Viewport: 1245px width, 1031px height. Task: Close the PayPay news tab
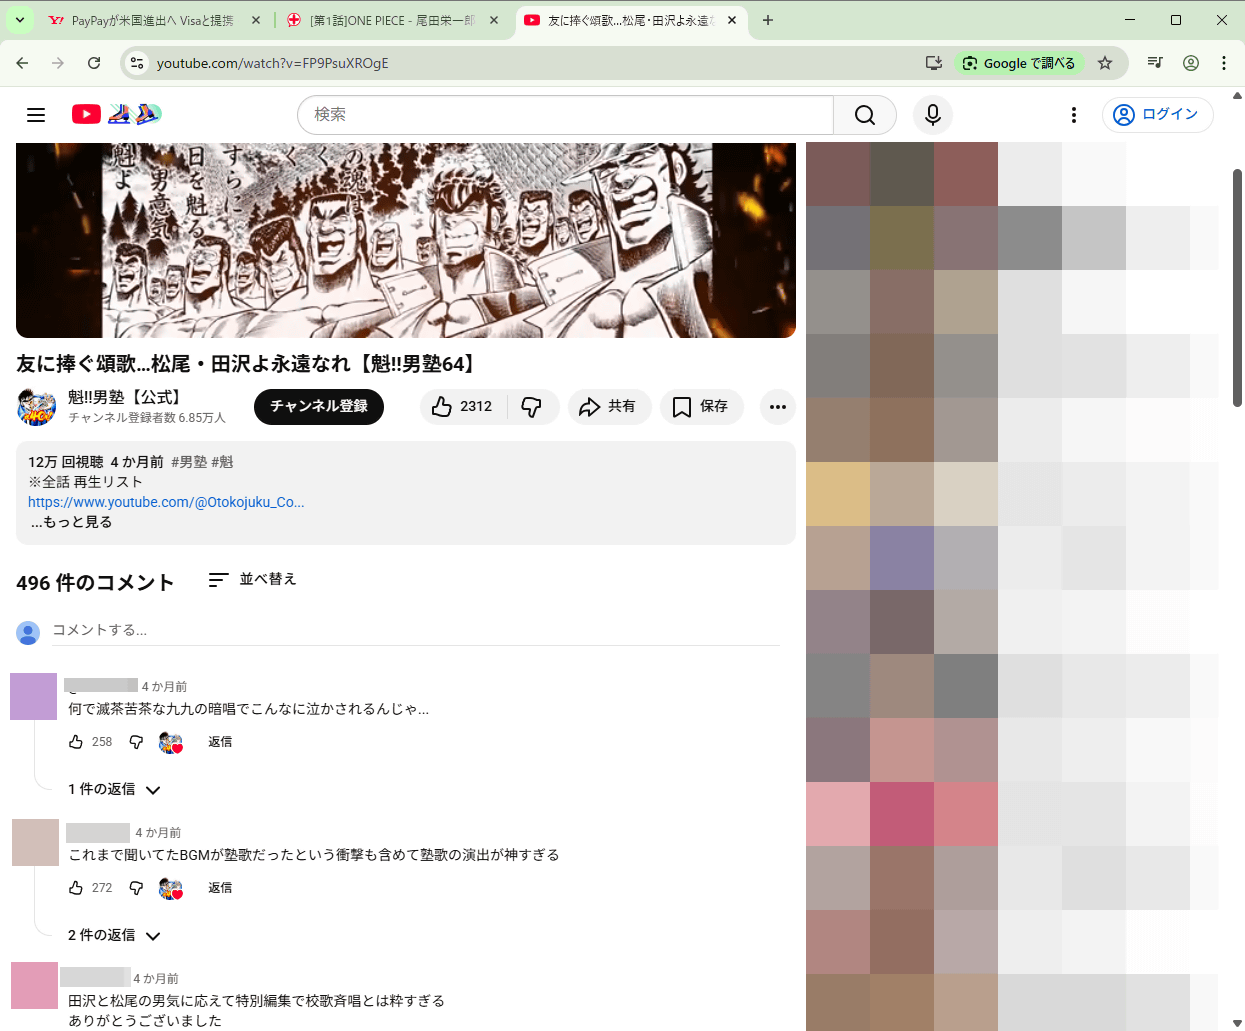pos(256,20)
